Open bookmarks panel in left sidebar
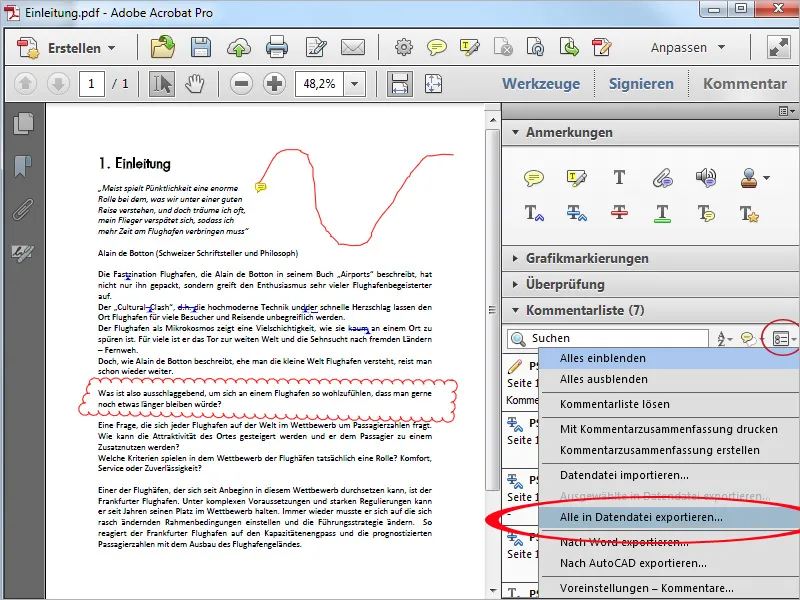Image resolution: width=800 pixels, height=600 pixels. coord(23,166)
